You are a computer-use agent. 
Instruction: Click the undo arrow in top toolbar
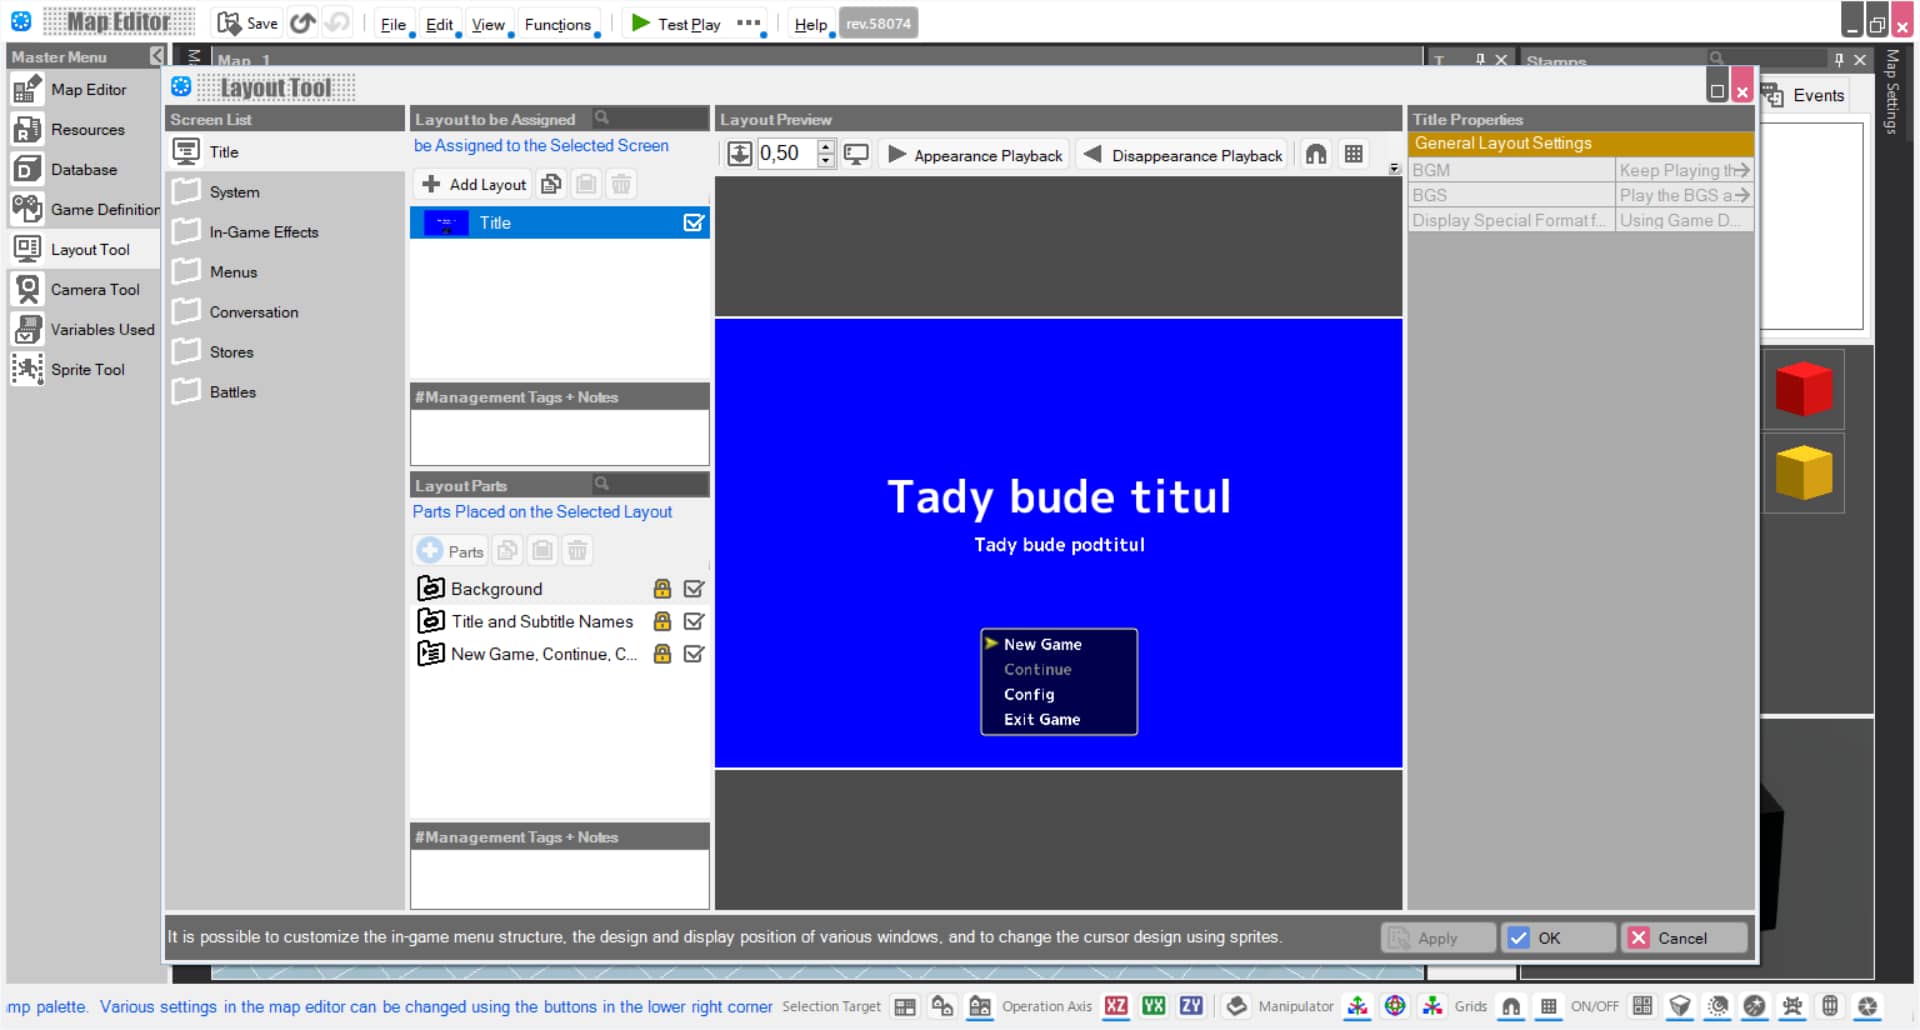[x=302, y=23]
